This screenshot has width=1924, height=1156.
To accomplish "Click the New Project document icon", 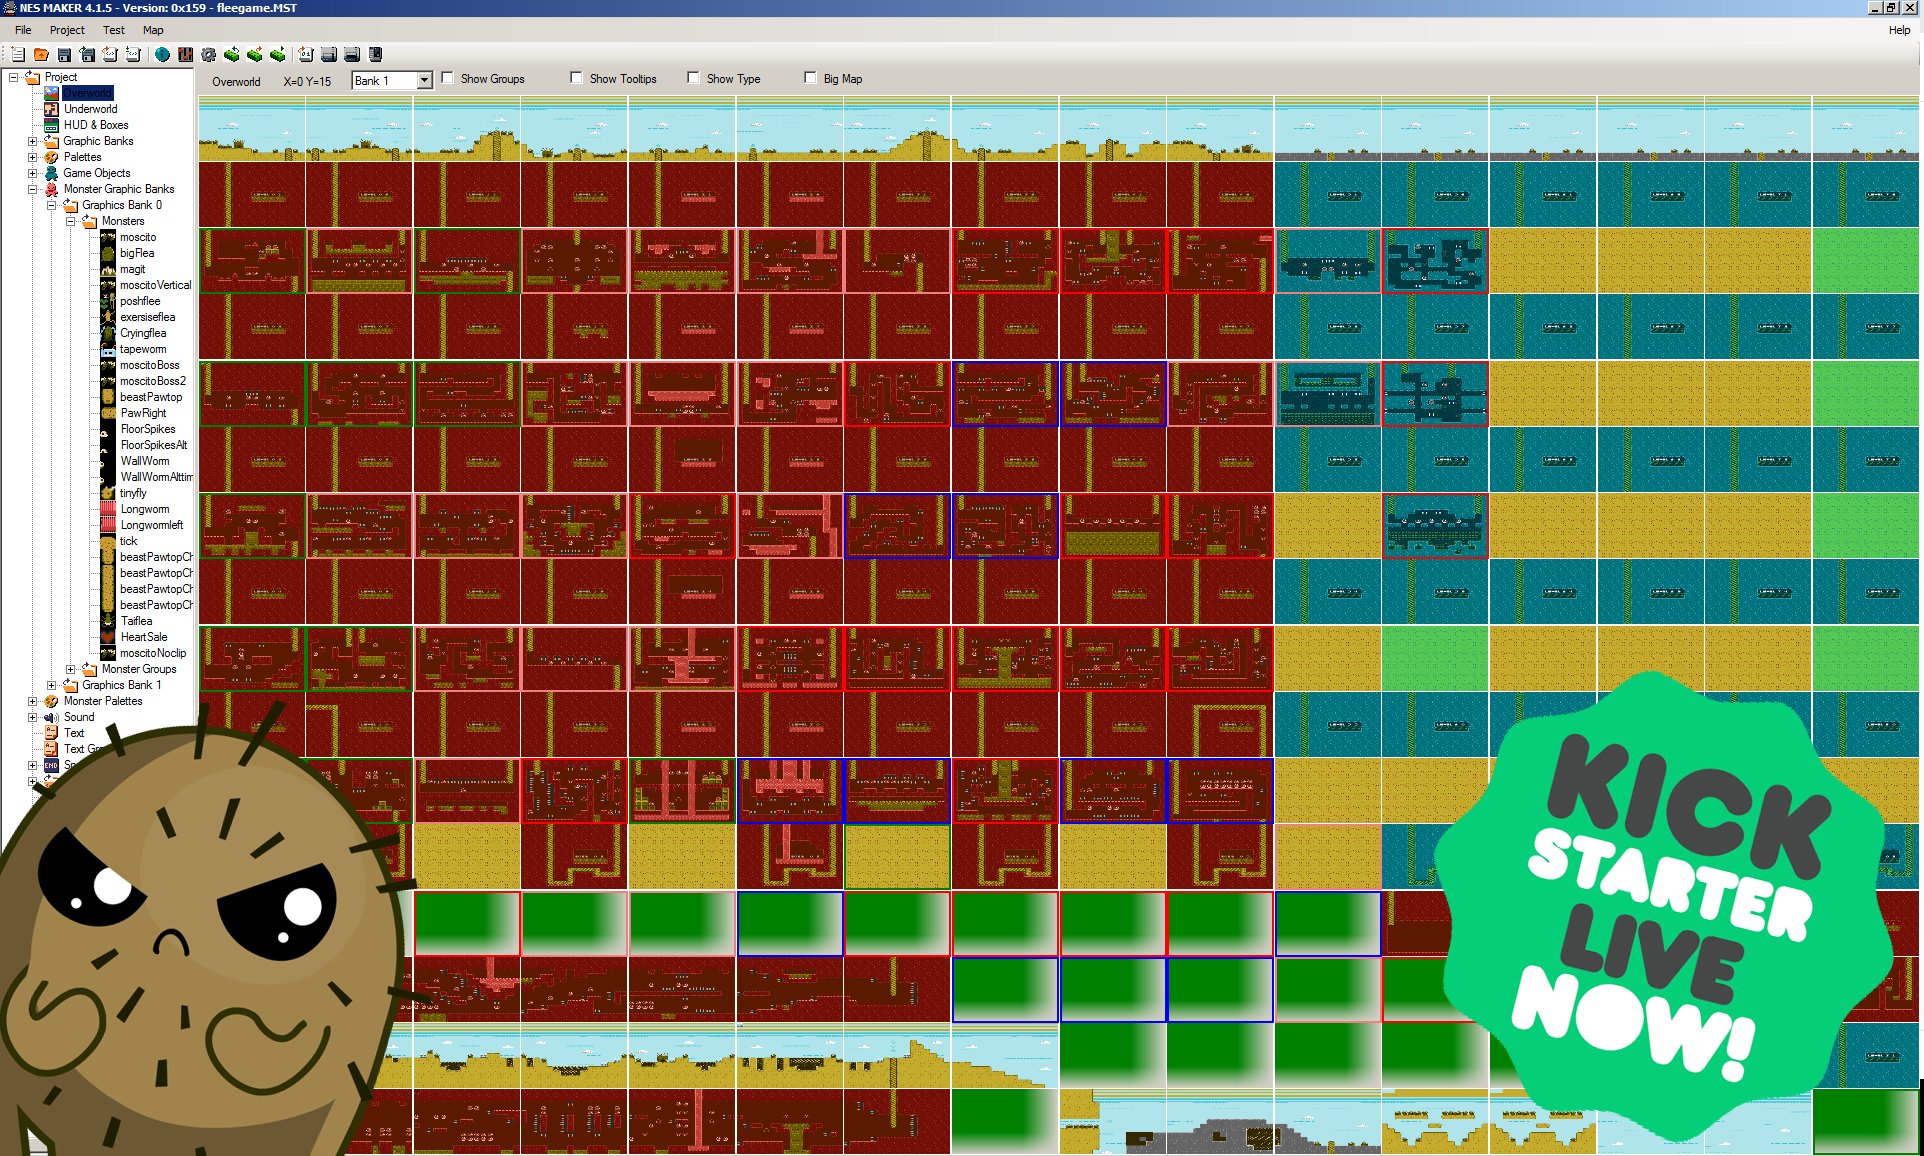I will pos(18,55).
